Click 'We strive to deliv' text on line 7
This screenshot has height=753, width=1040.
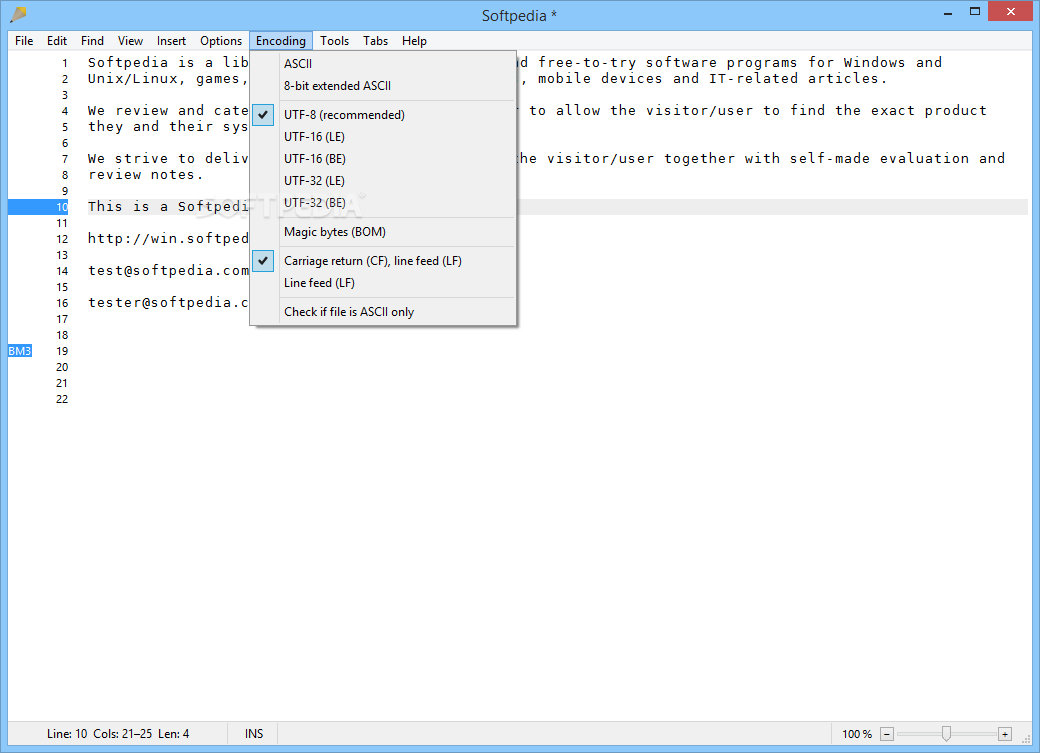point(168,159)
